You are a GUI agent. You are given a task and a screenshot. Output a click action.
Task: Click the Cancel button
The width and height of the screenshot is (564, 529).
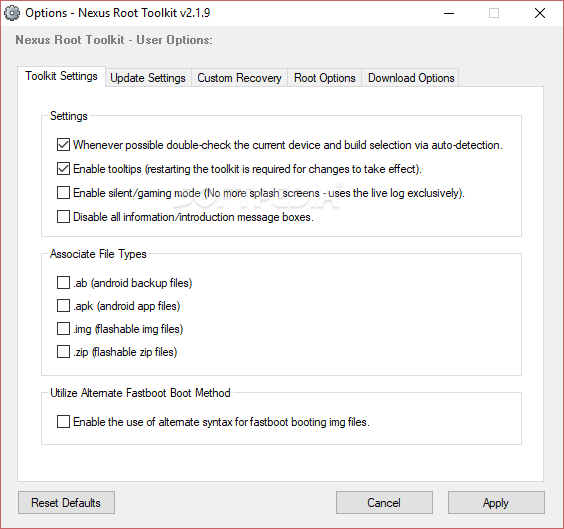[384, 502]
